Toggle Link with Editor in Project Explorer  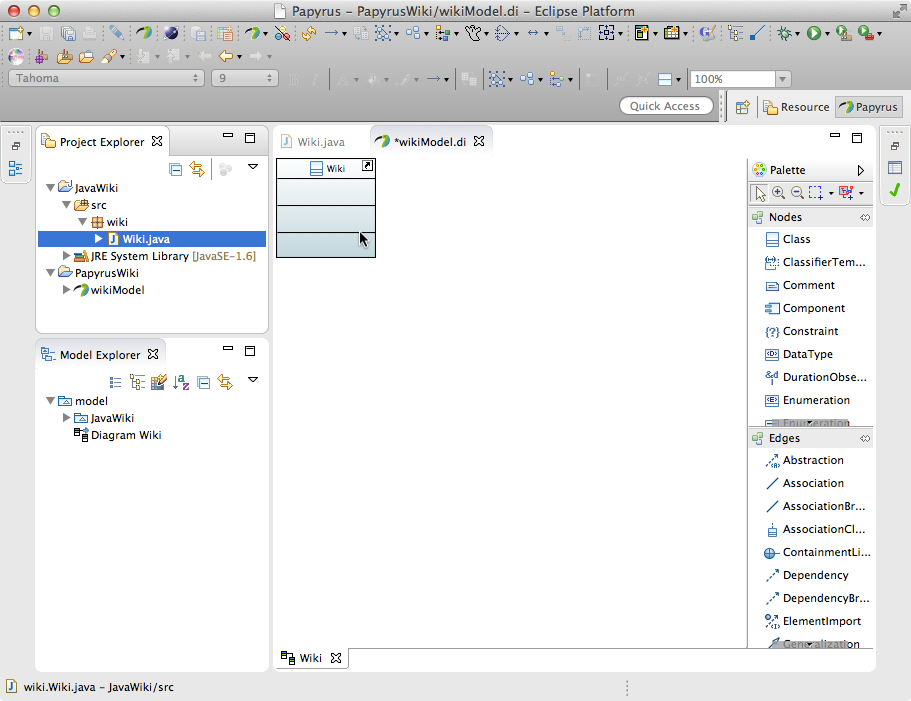(x=197, y=169)
